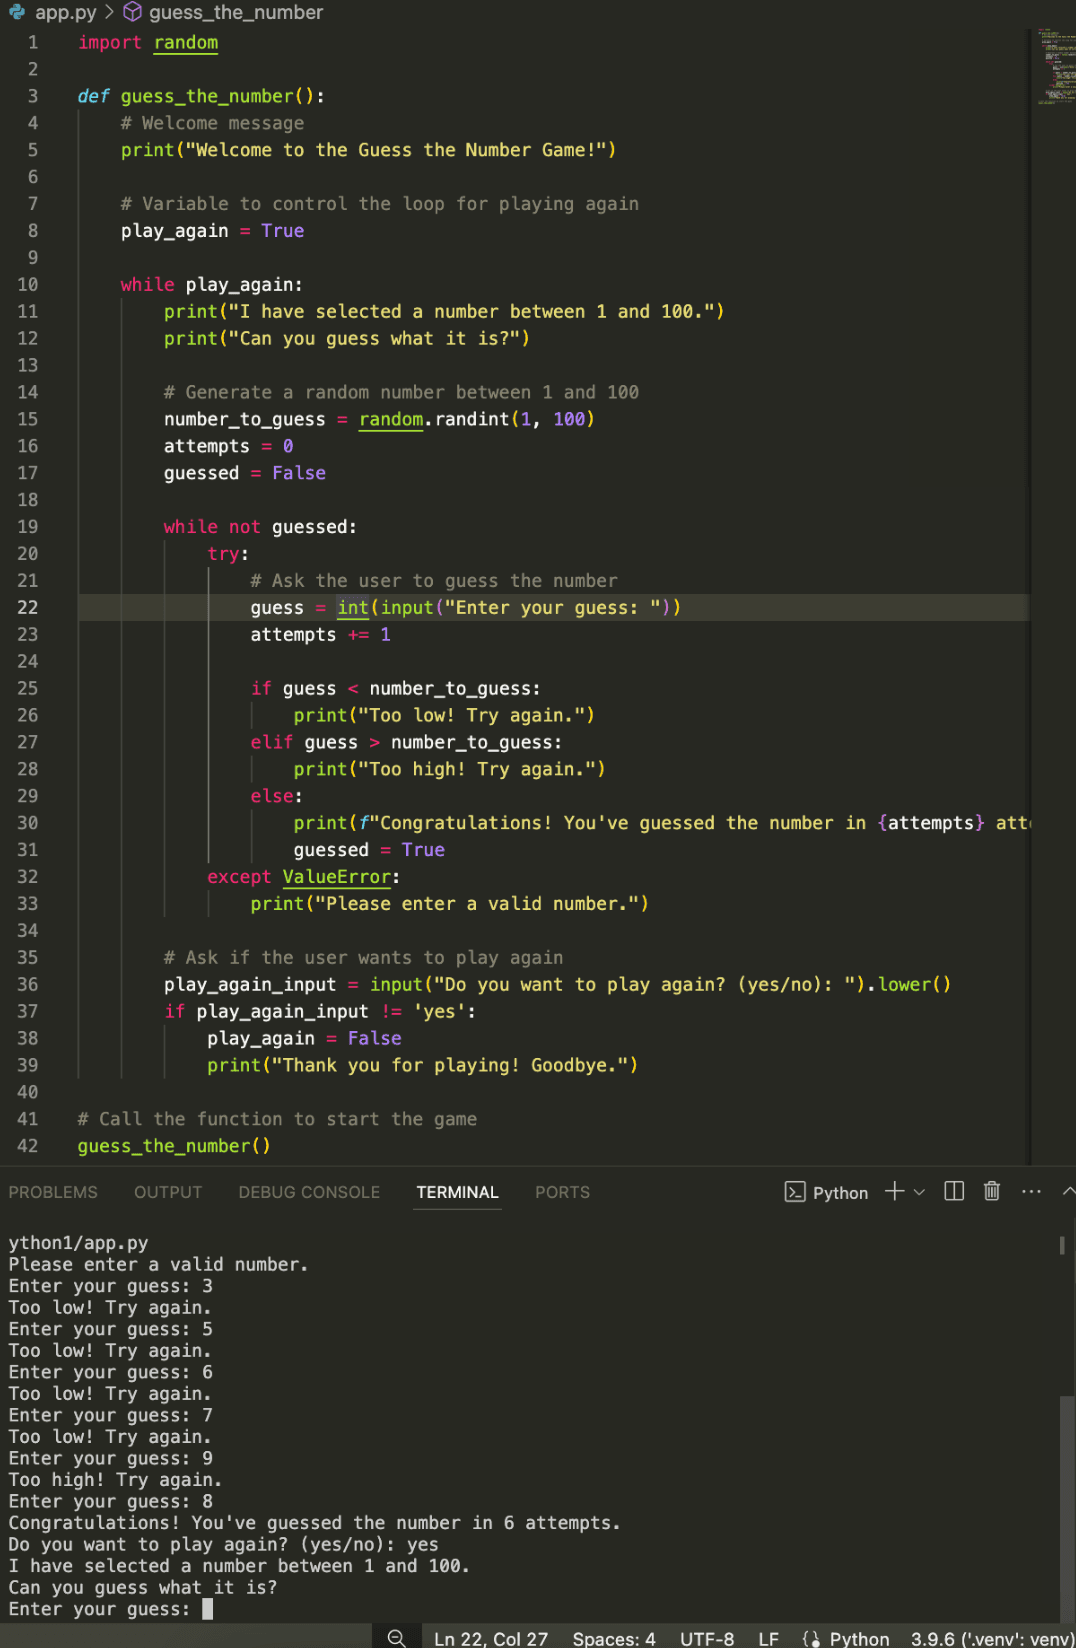Click the cube symbol icon before guess_the_number
Screen dimensions: 1076x1648
[x=132, y=12]
